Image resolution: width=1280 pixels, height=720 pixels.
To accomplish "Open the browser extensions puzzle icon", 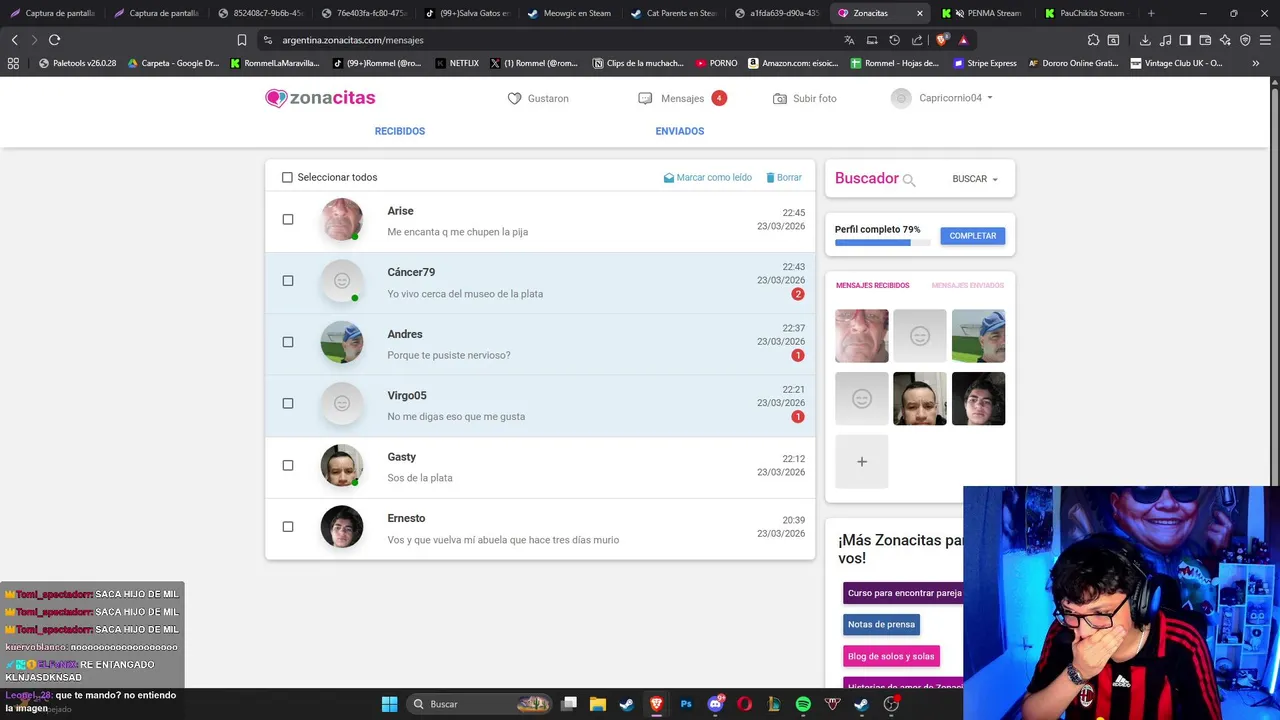I will 1093,40.
